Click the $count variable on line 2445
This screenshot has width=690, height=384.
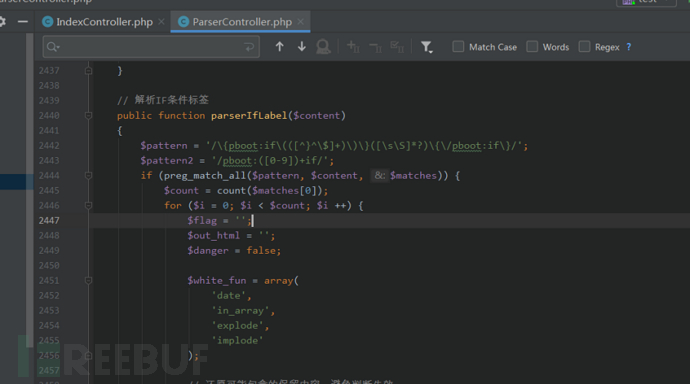pyautogui.click(x=181, y=190)
